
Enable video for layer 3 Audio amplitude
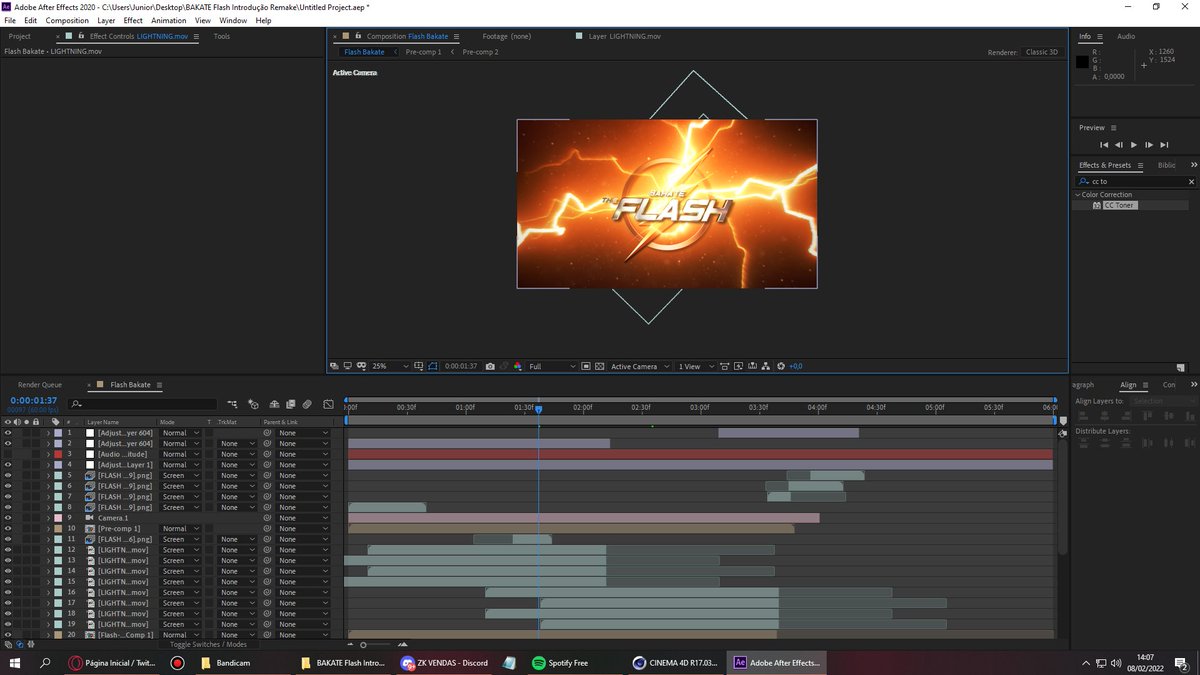[x=8, y=454]
